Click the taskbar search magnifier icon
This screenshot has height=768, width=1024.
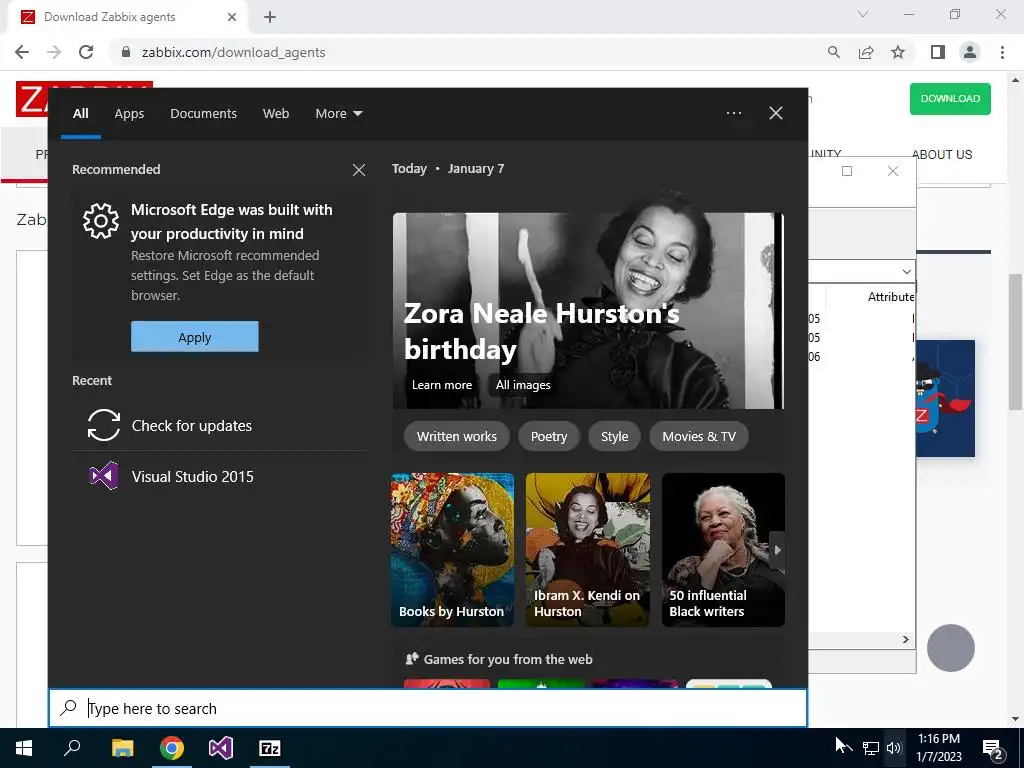coord(72,748)
